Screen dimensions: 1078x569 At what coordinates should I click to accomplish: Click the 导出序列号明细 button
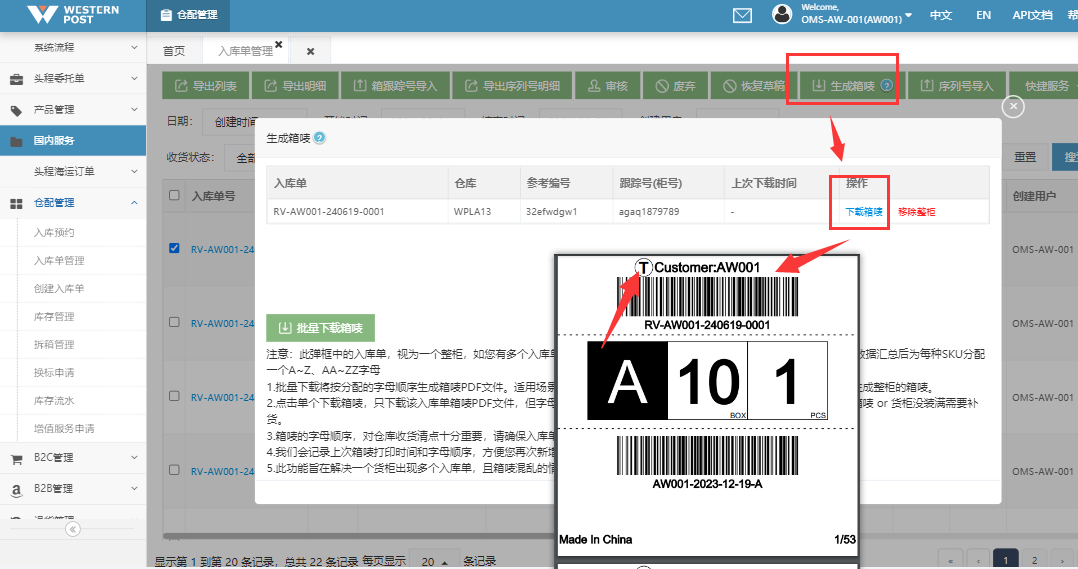(x=512, y=86)
